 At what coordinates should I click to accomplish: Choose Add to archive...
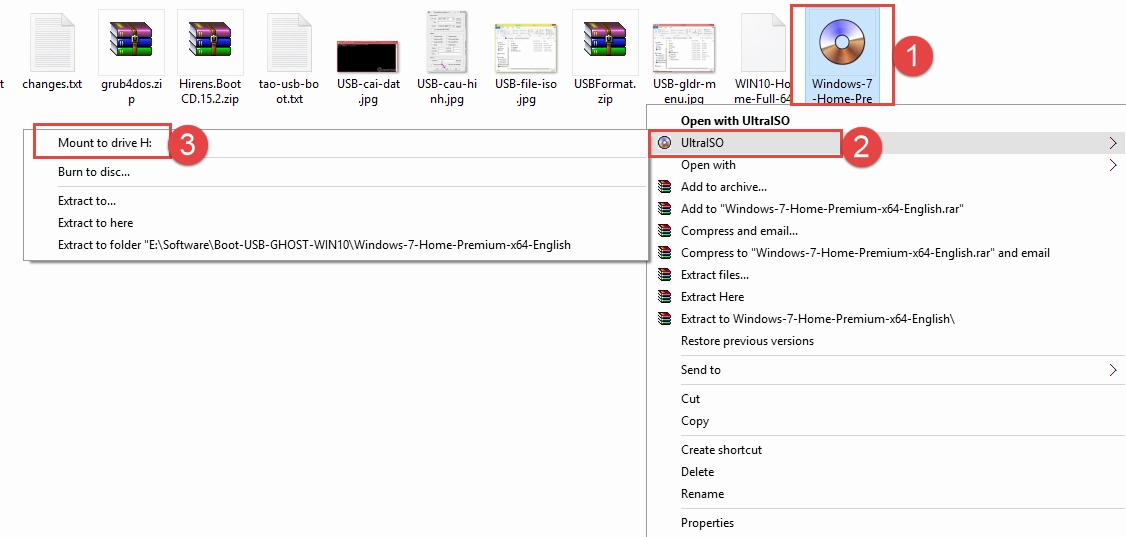[723, 187]
